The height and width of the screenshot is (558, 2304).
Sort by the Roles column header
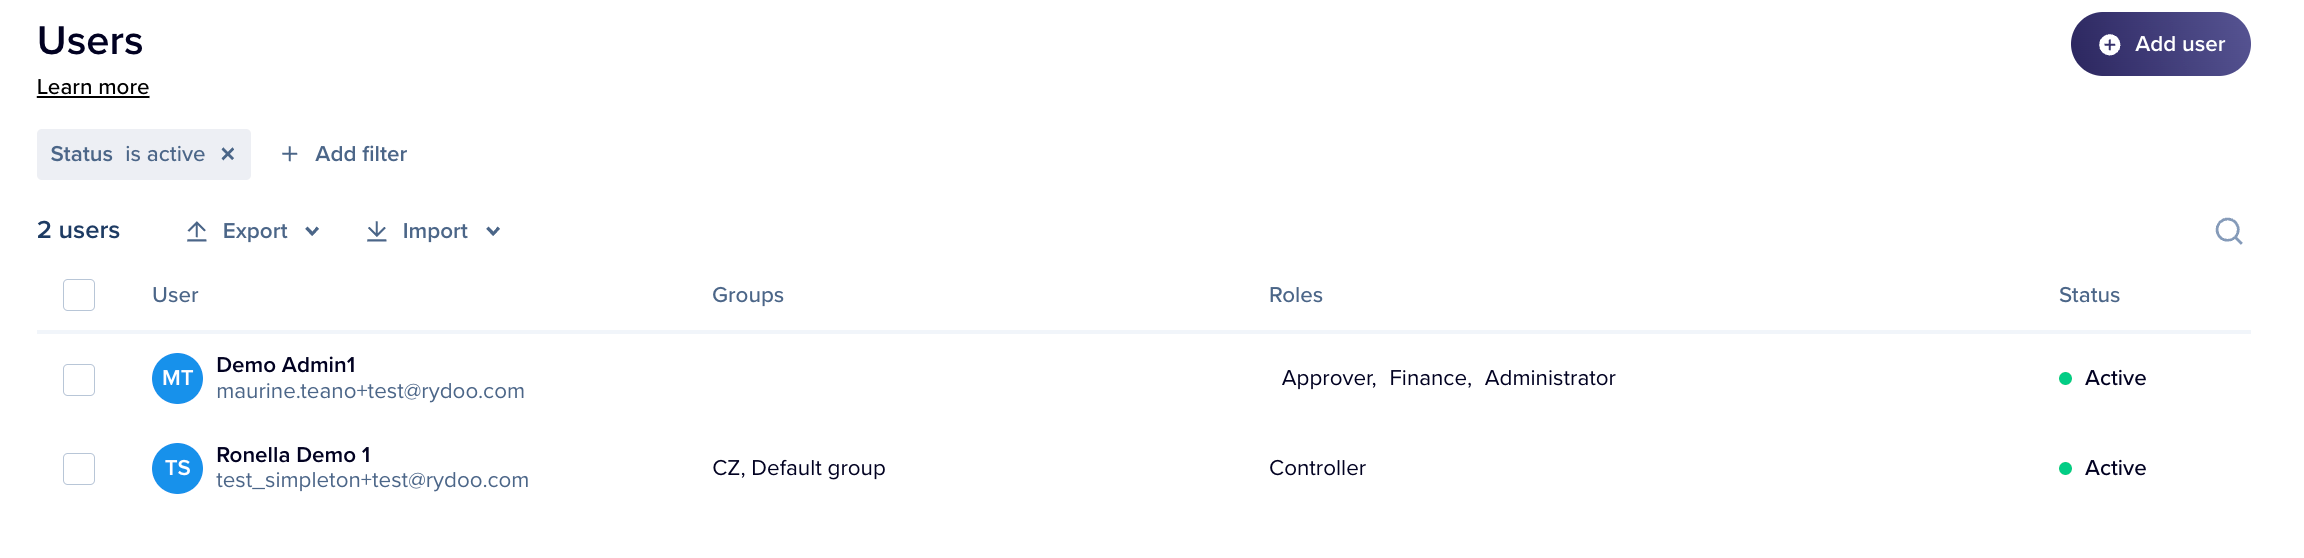point(1296,295)
